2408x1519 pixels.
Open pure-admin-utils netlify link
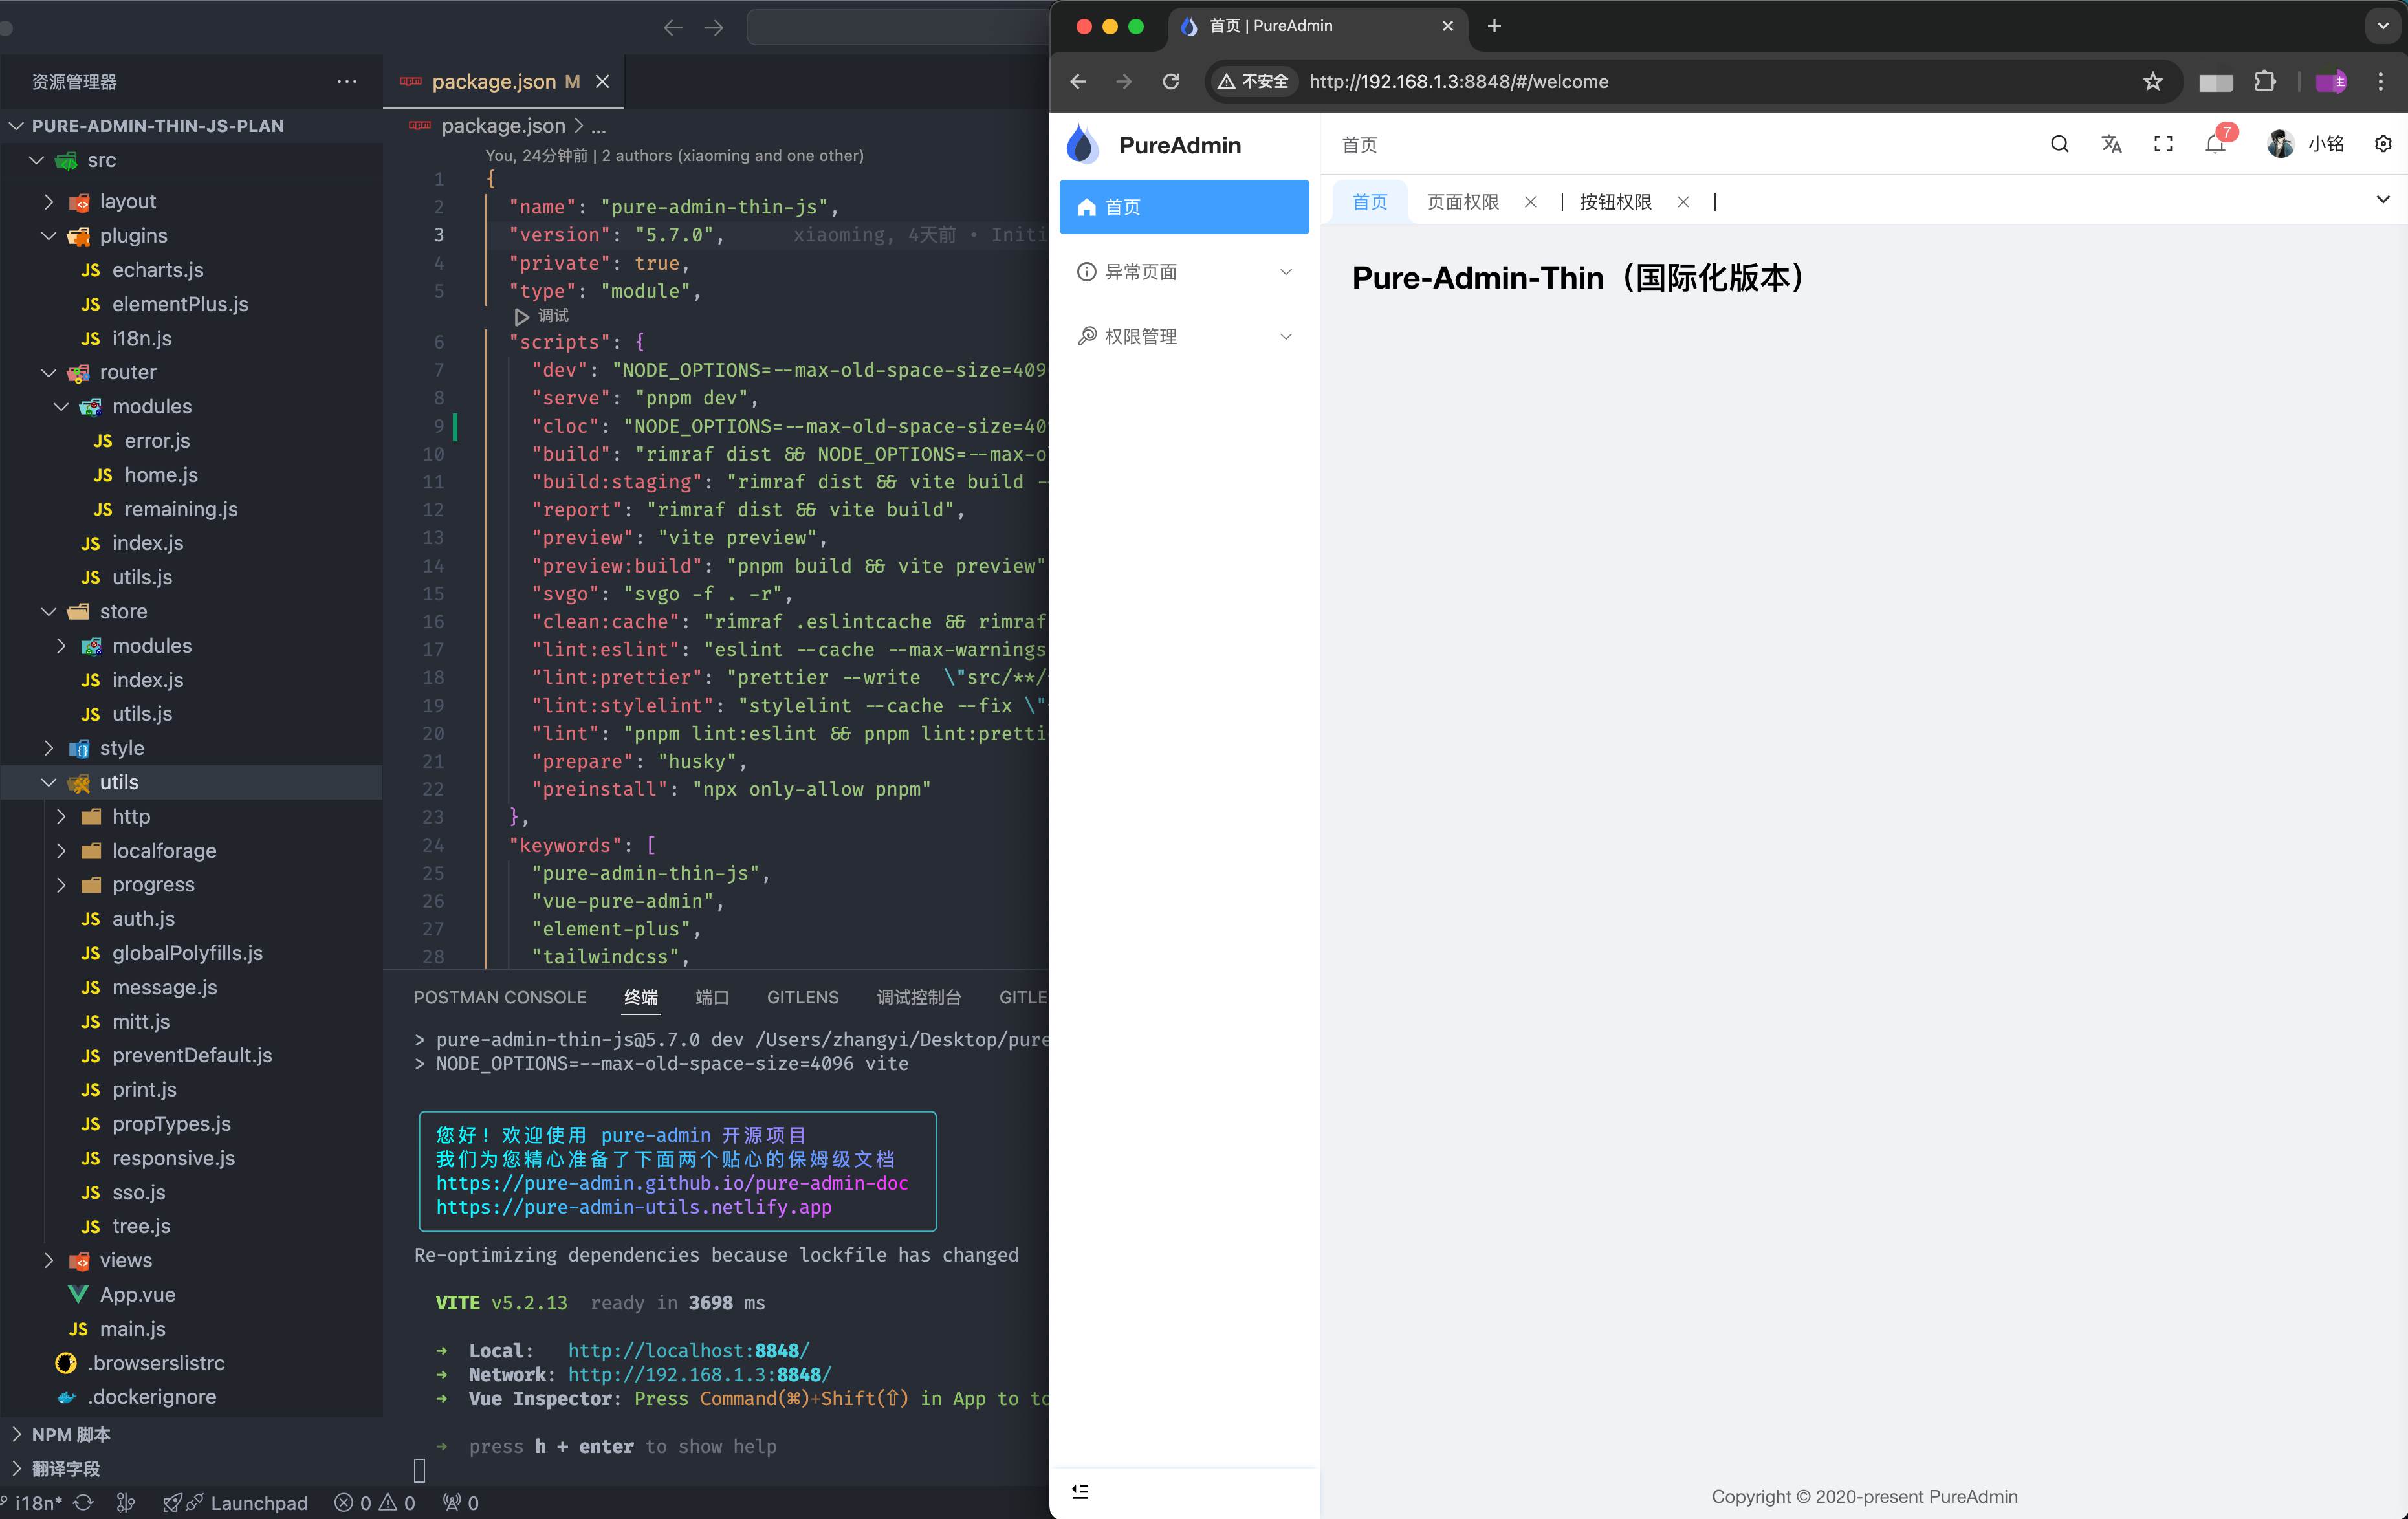tap(633, 1207)
